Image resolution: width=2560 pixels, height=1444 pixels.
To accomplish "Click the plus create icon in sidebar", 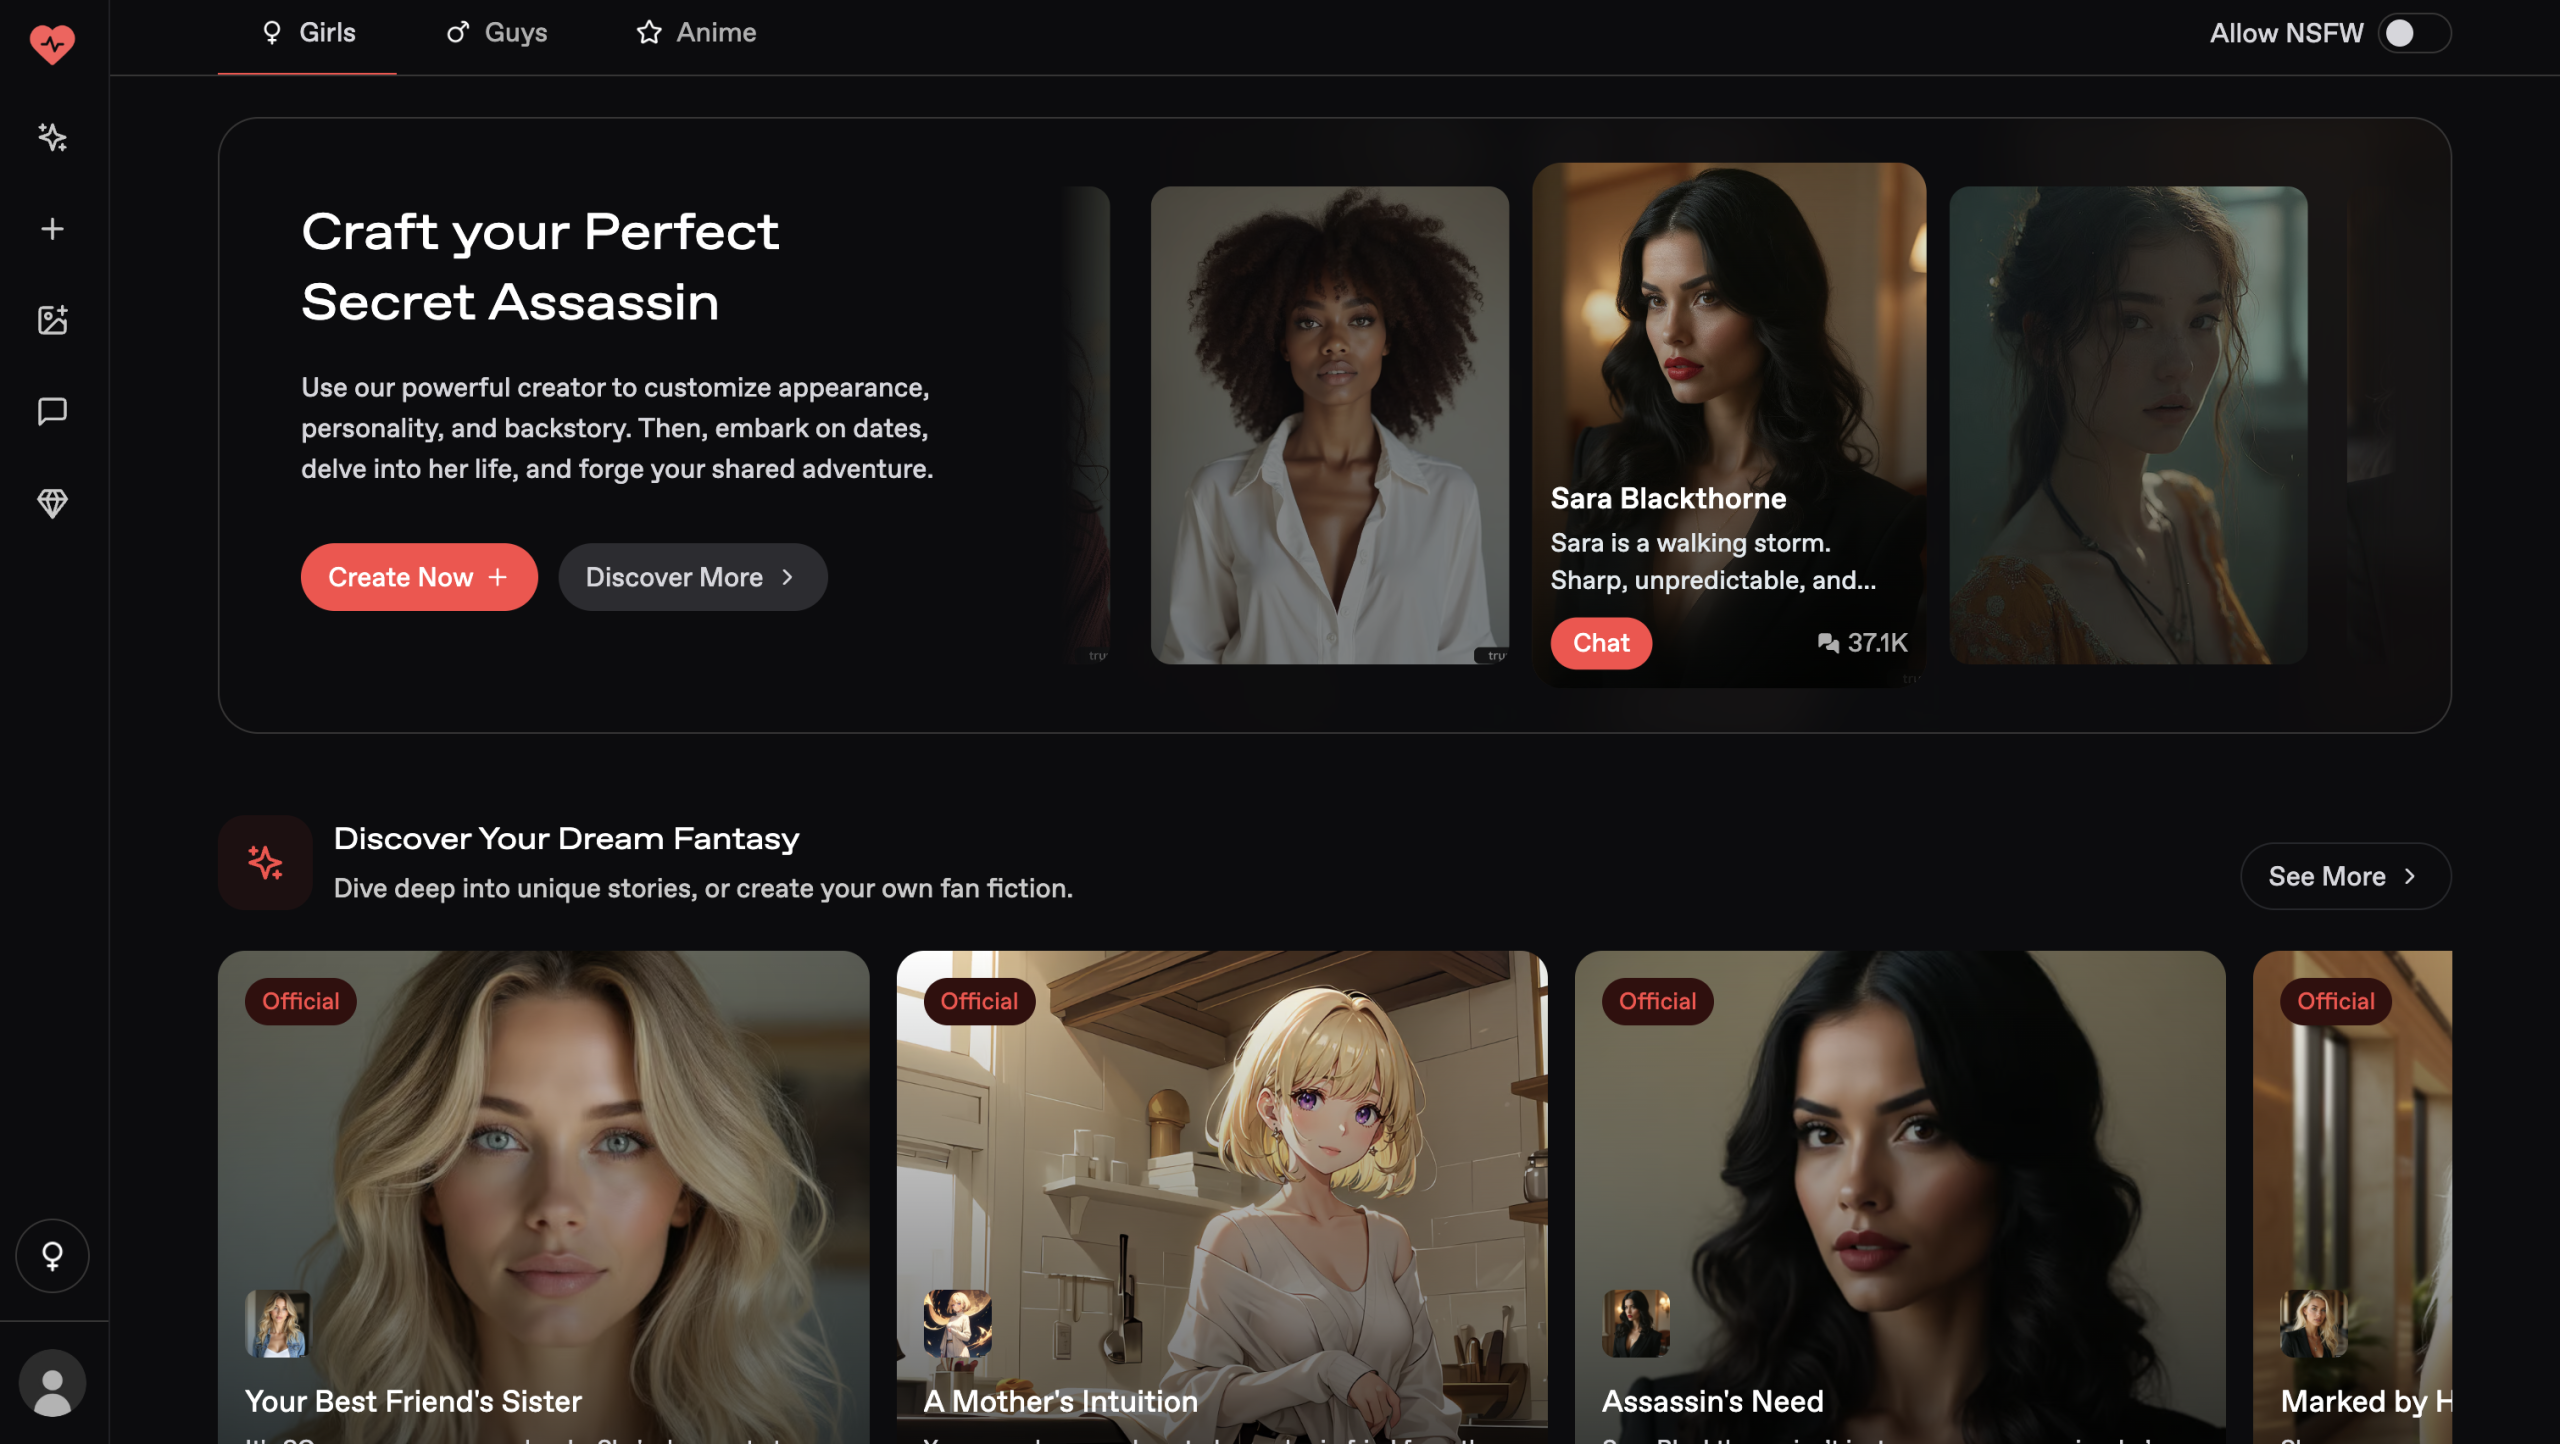I will 52,229.
